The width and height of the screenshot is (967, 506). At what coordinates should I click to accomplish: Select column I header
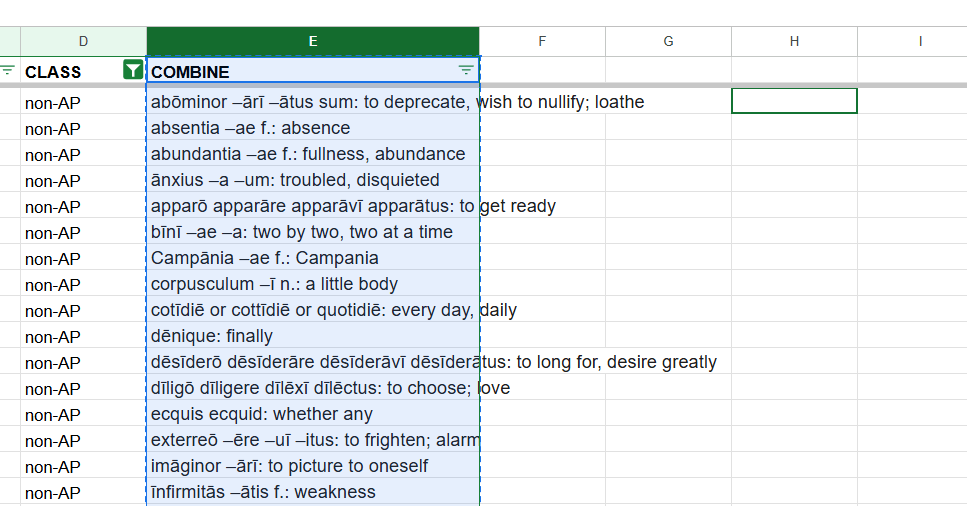[x=920, y=41]
